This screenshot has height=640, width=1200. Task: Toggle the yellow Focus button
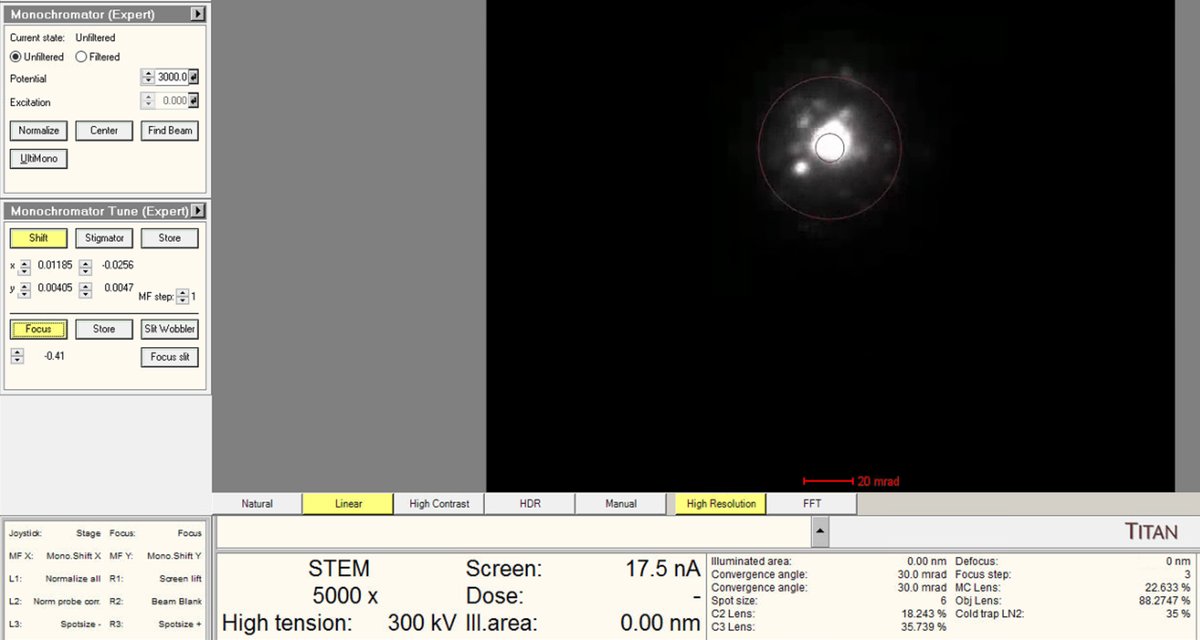coord(39,329)
